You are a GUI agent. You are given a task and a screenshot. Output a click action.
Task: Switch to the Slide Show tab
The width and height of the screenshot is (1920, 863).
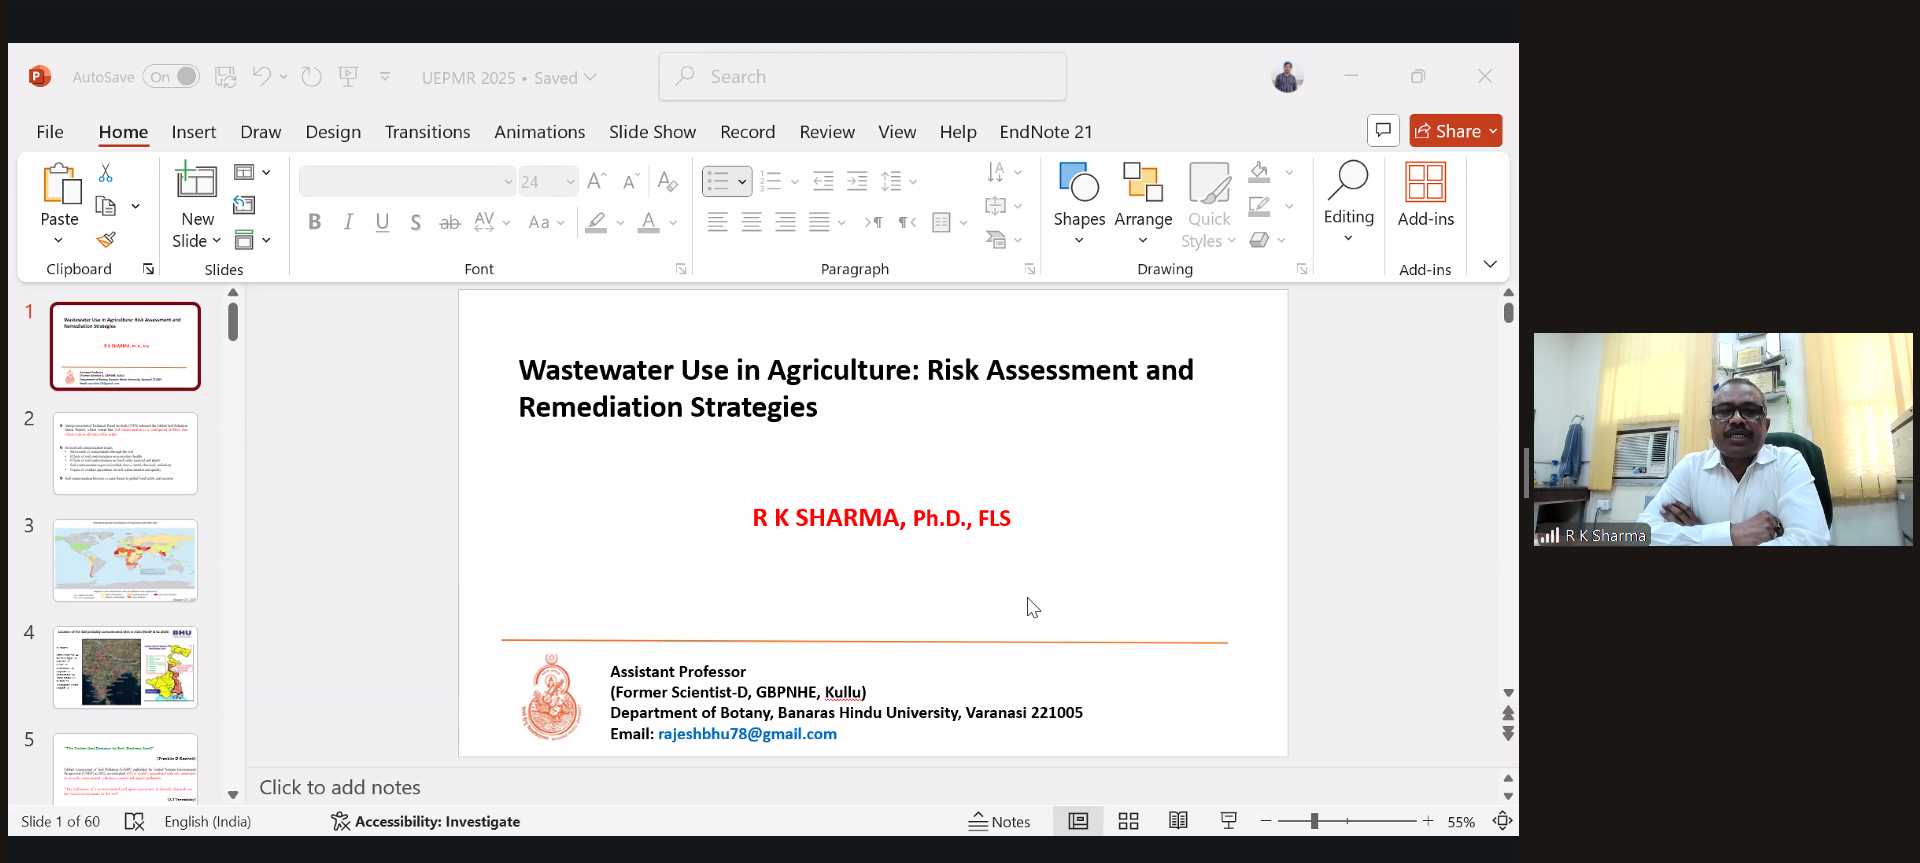pyautogui.click(x=652, y=132)
